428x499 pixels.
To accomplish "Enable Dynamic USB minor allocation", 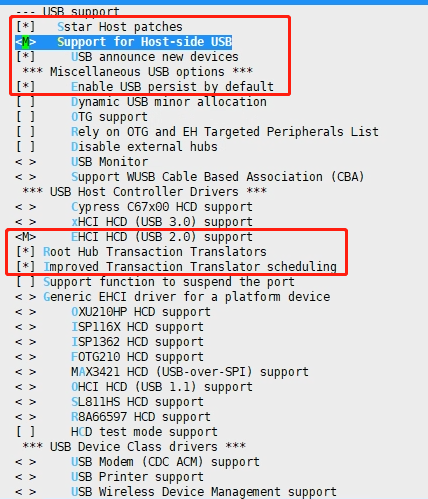I will 141,102.
